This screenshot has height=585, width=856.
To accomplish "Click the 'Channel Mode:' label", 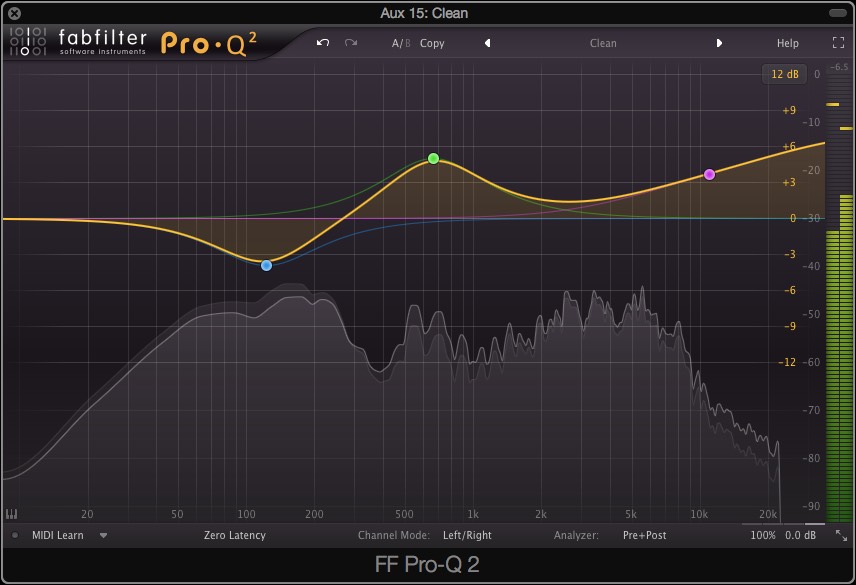I will [394, 535].
